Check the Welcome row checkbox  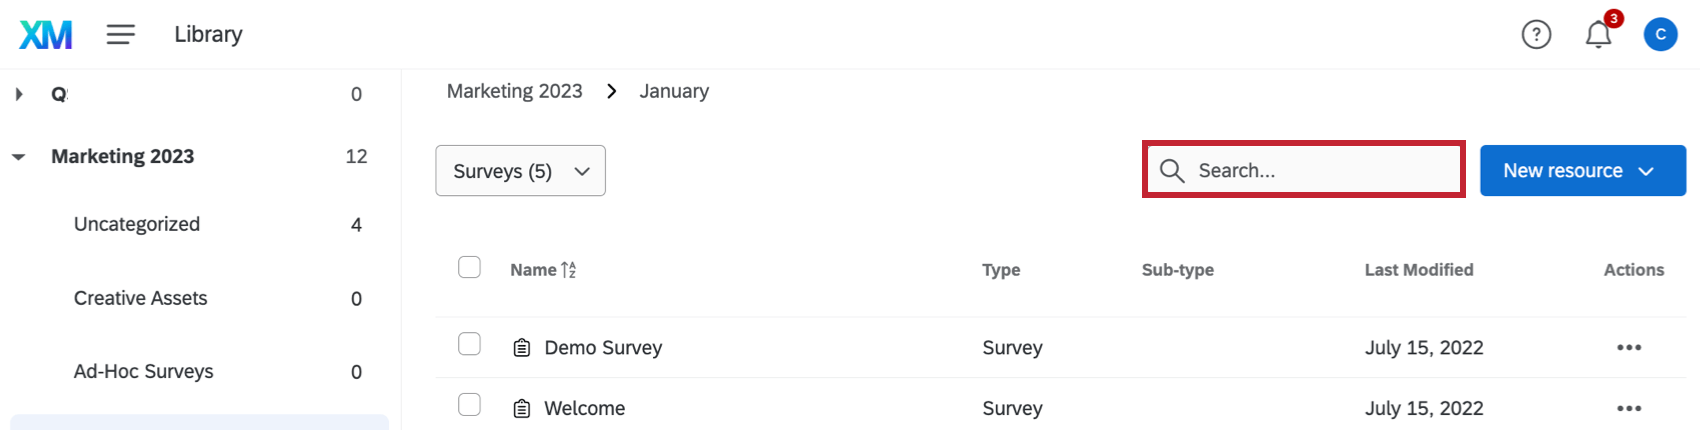(469, 405)
